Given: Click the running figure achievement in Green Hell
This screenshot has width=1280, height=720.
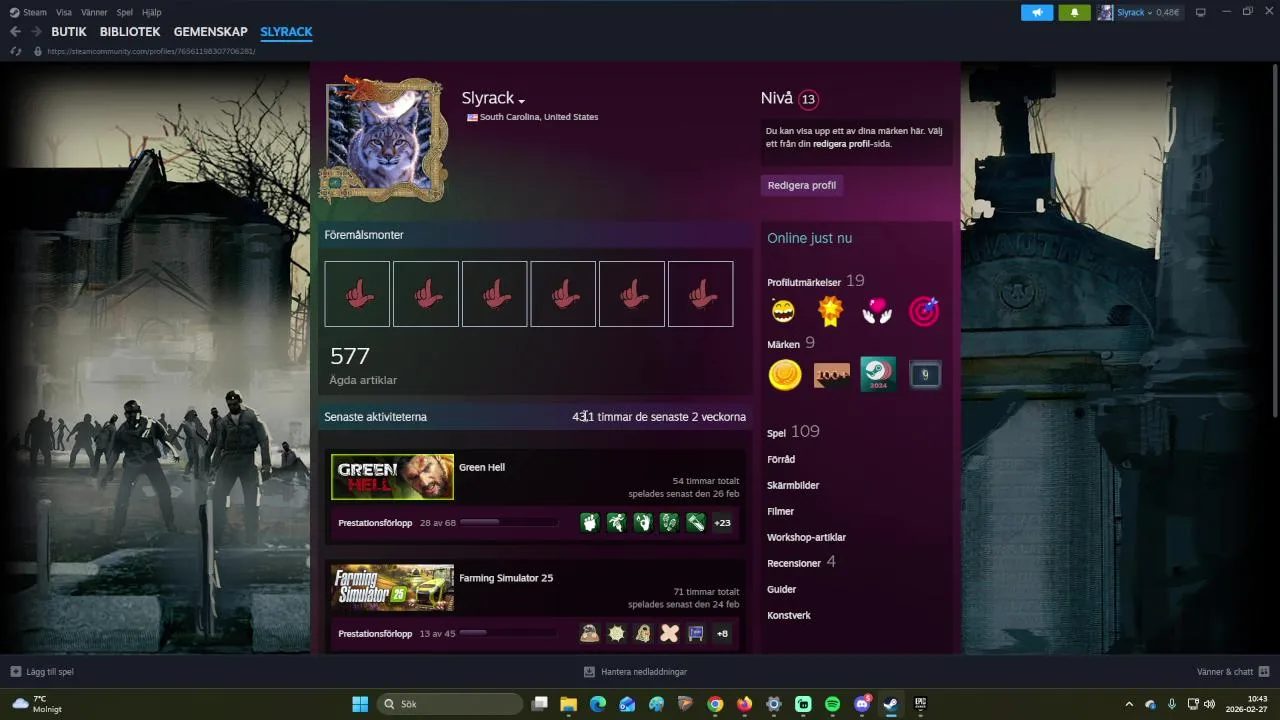Looking at the screenshot, I should tap(617, 522).
